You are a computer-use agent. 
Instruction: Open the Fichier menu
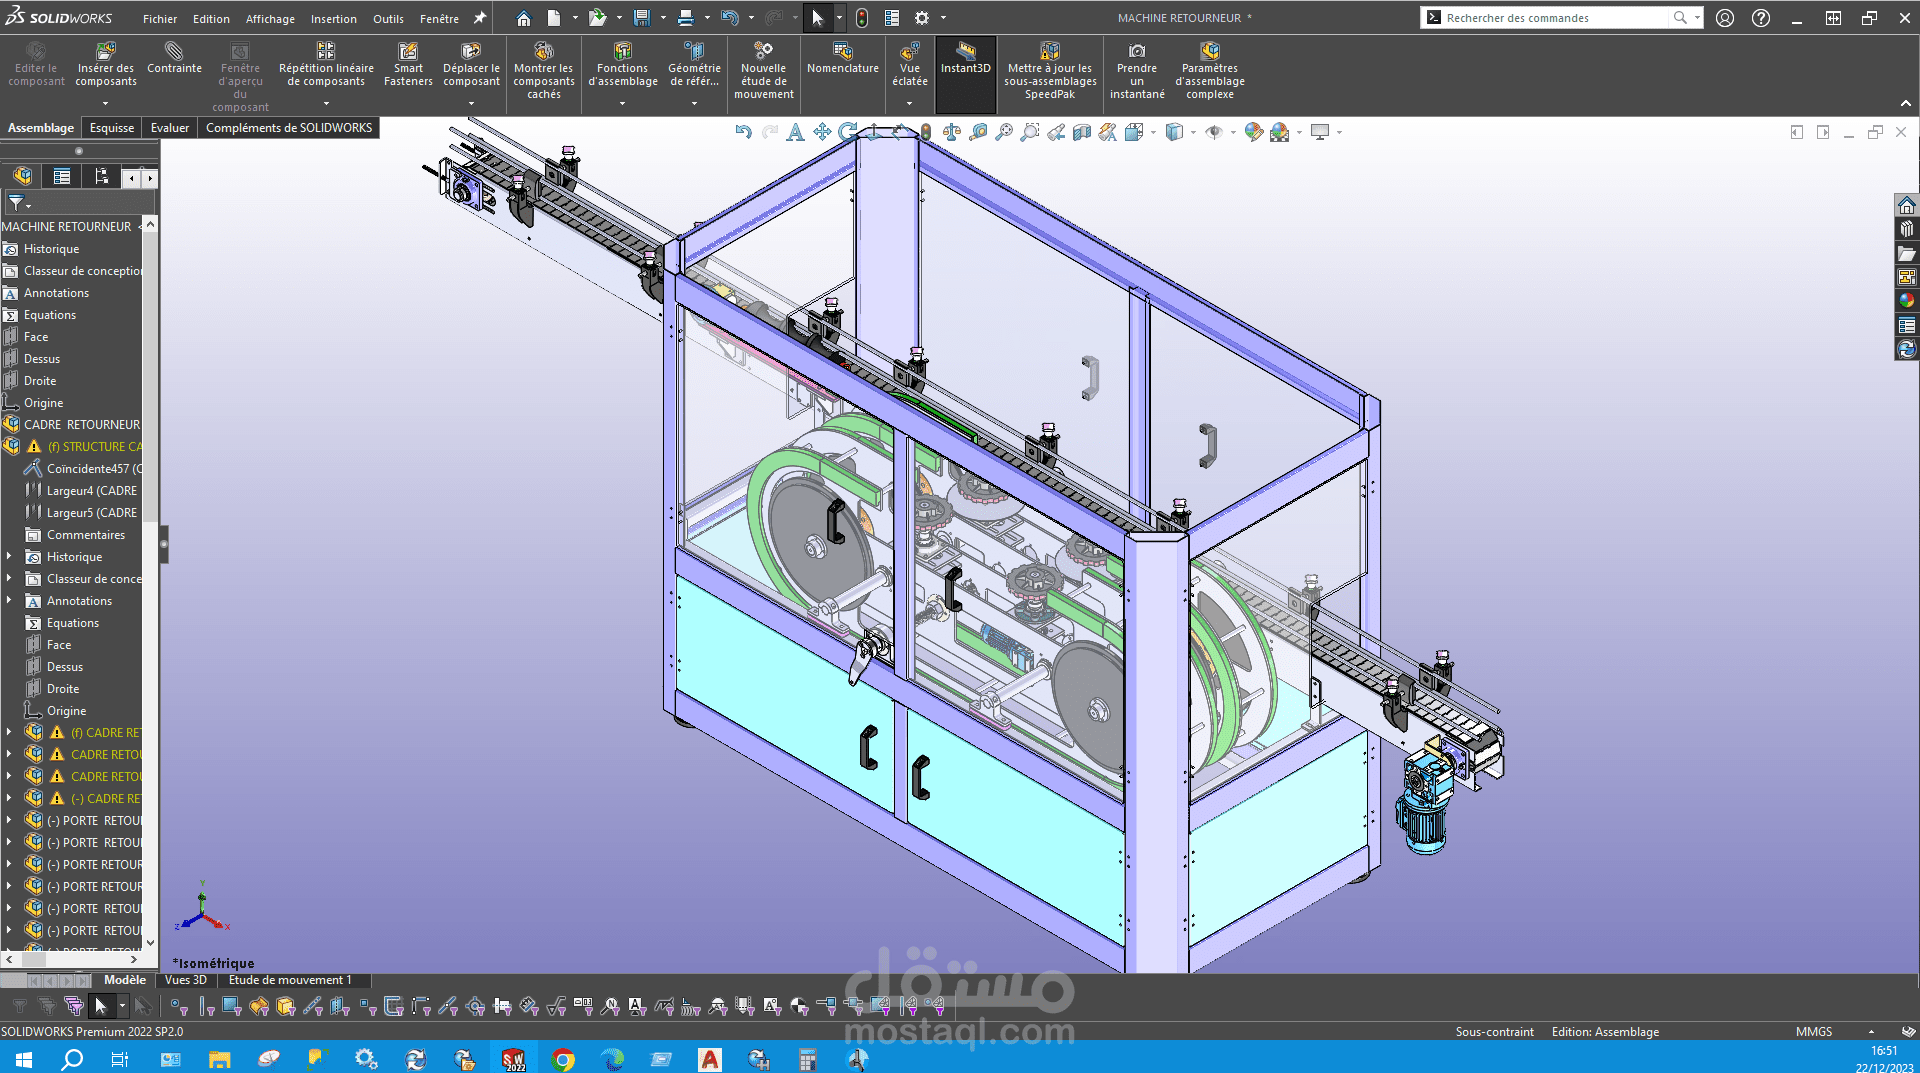(x=160, y=19)
